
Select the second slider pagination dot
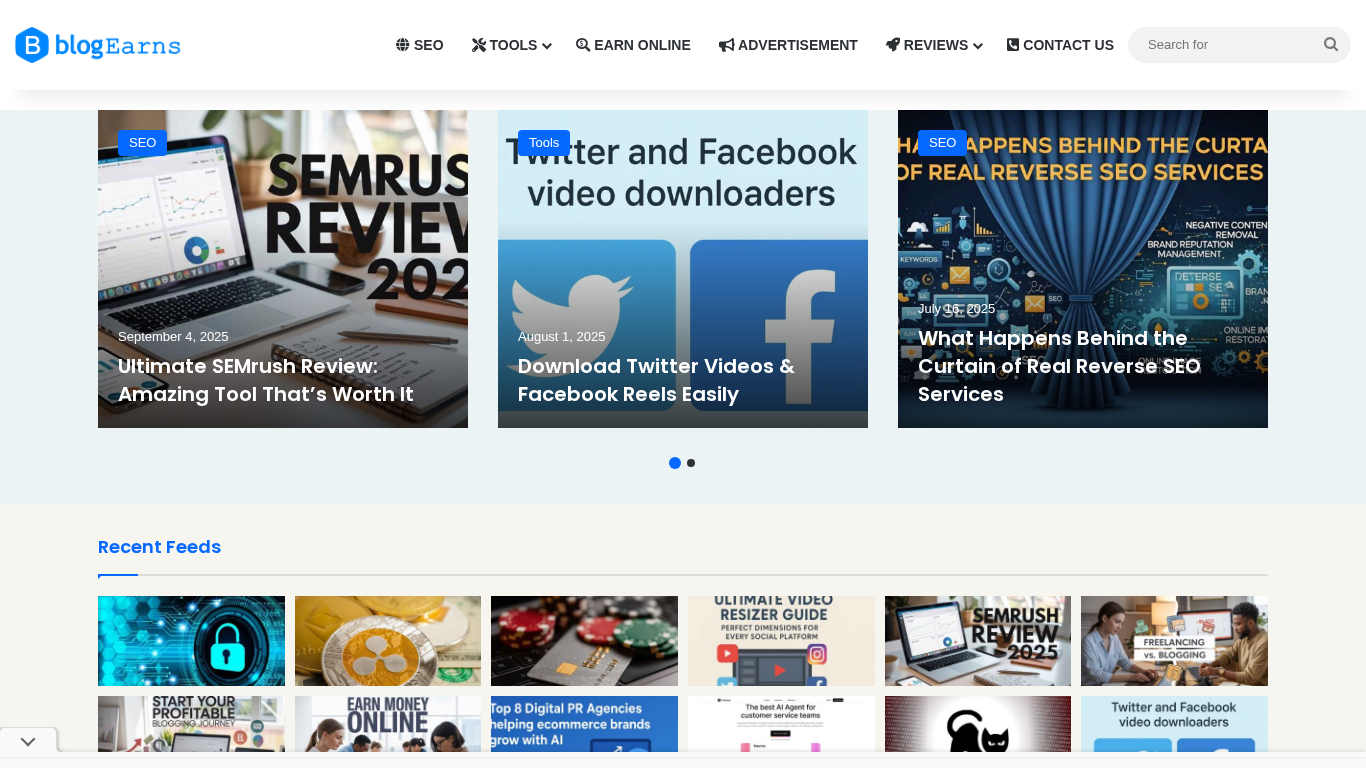(691, 463)
